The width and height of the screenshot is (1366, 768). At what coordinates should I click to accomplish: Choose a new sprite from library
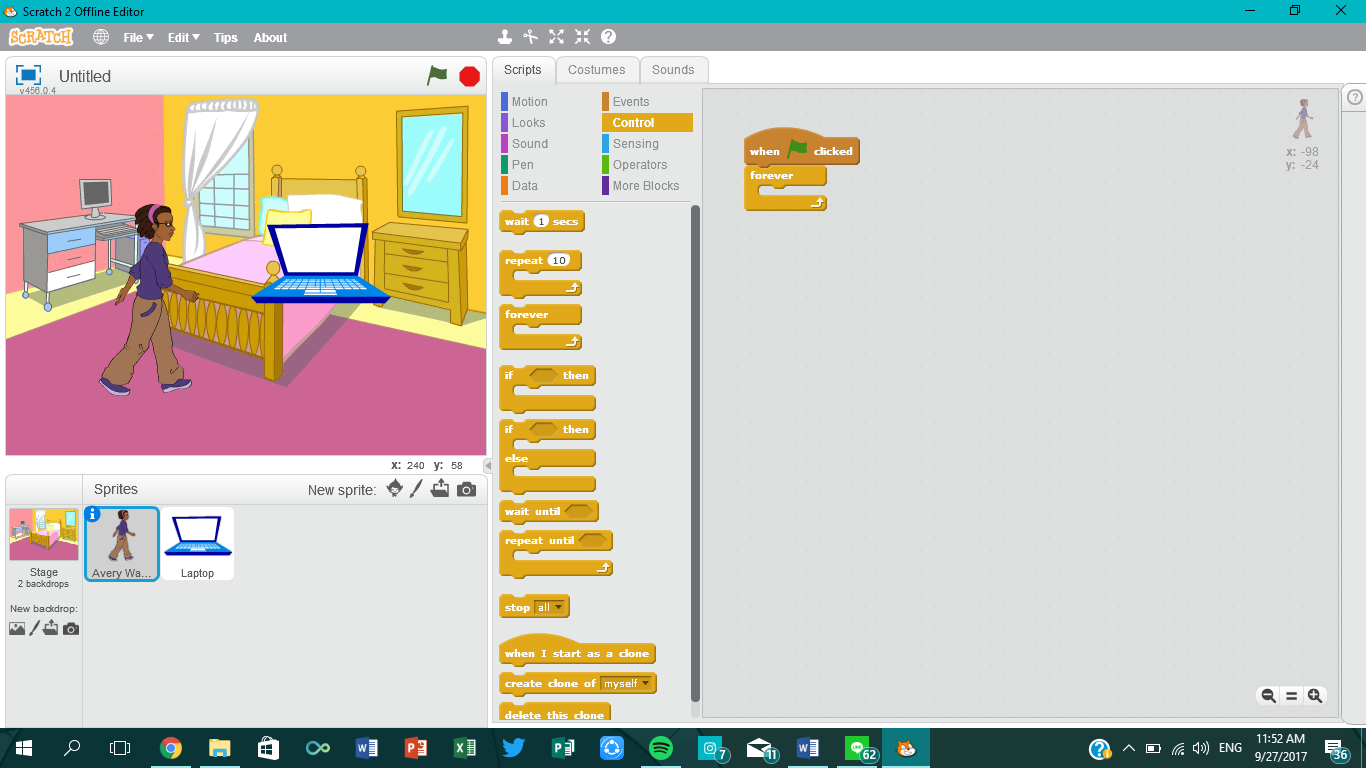click(x=394, y=489)
